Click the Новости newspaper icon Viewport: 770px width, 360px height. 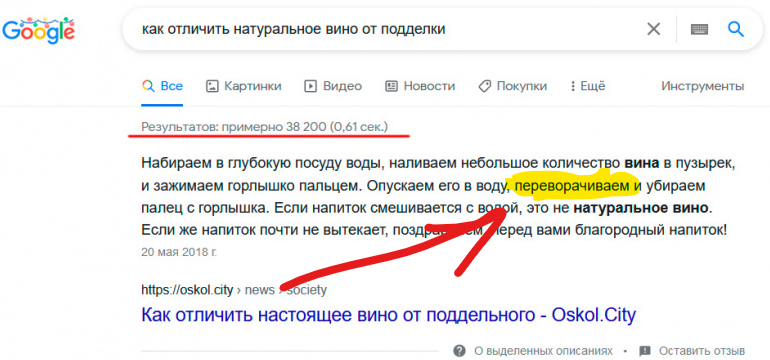click(x=391, y=86)
